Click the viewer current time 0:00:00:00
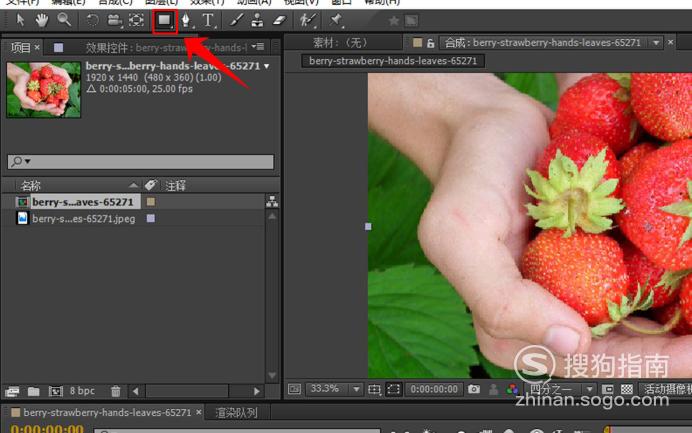 tap(434, 389)
